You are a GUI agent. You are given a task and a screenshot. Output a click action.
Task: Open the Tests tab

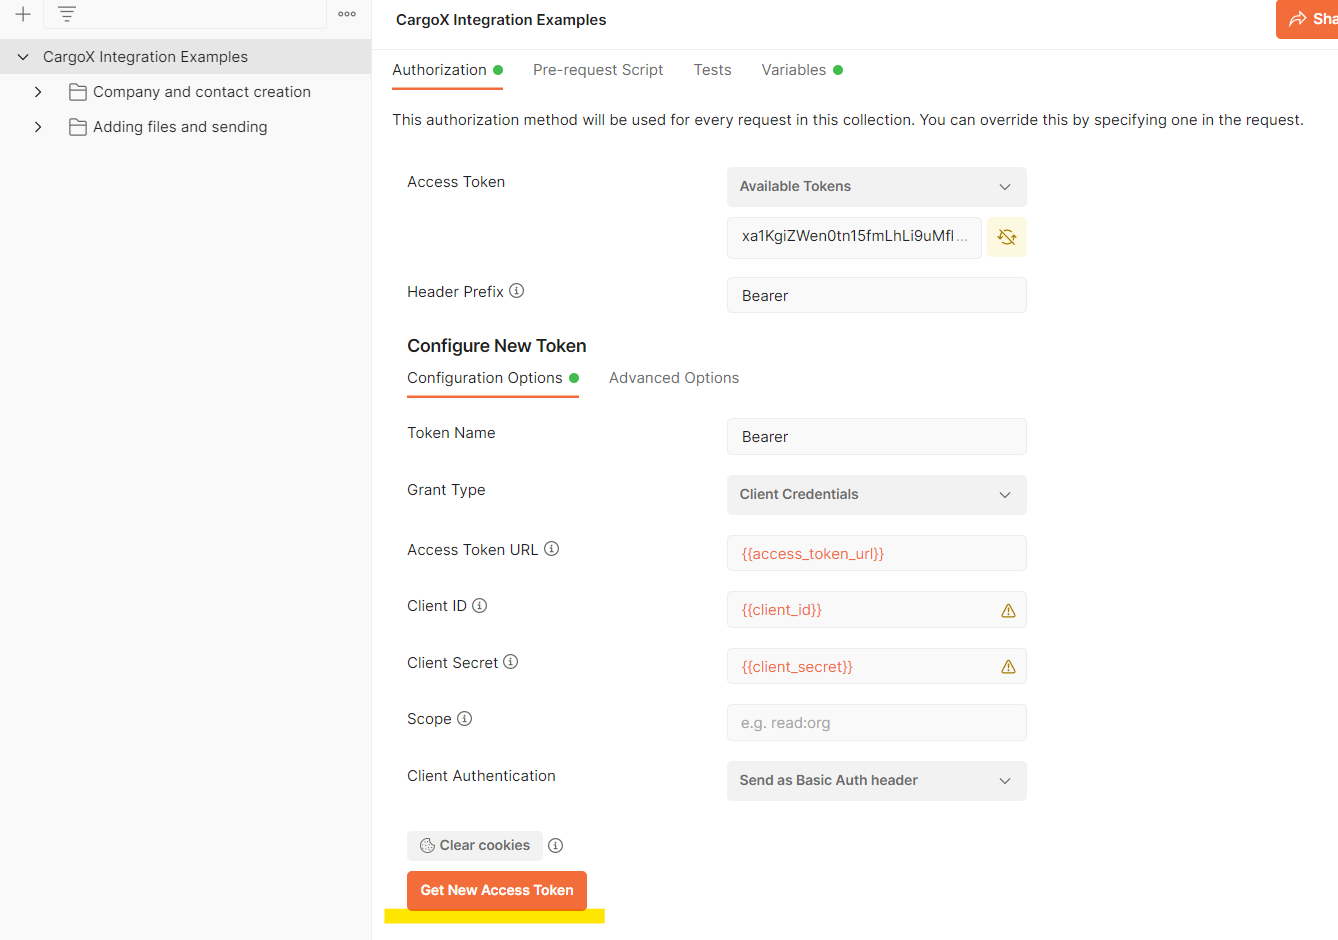(x=712, y=70)
